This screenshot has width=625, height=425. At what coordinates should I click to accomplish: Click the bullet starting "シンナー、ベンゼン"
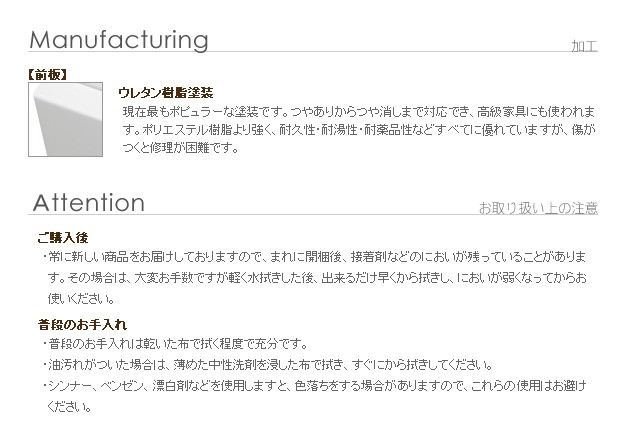click(316, 385)
